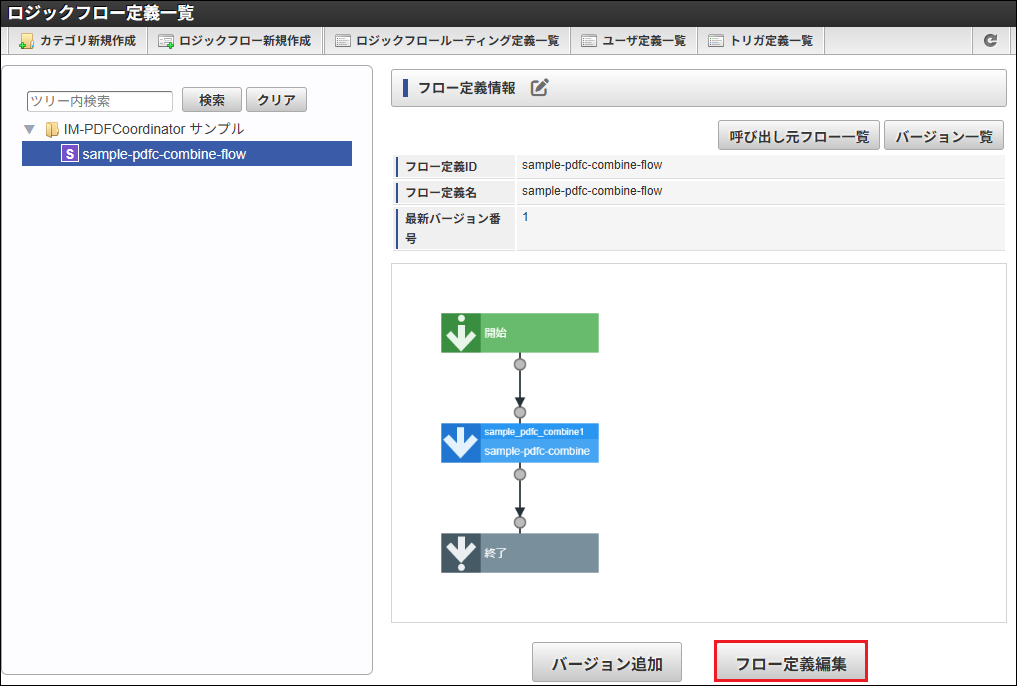Open バージョン一覧
This screenshot has height=686, width=1017.
(x=944, y=136)
